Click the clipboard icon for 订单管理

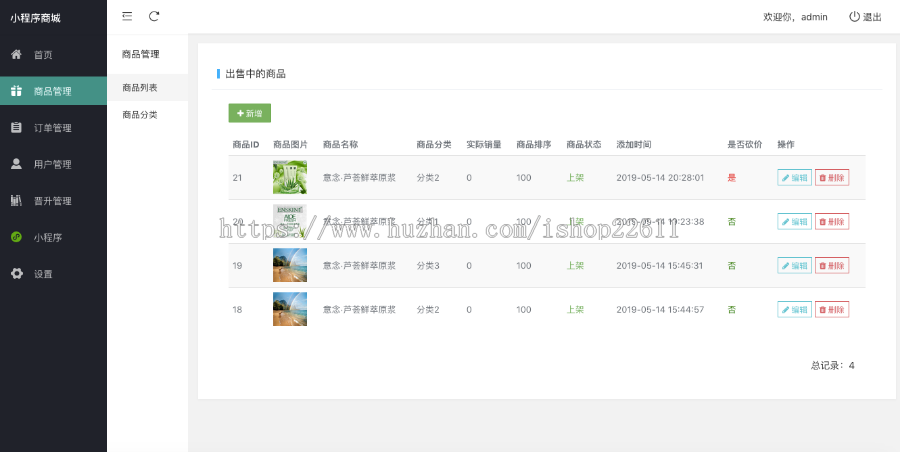click(x=17, y=128)
